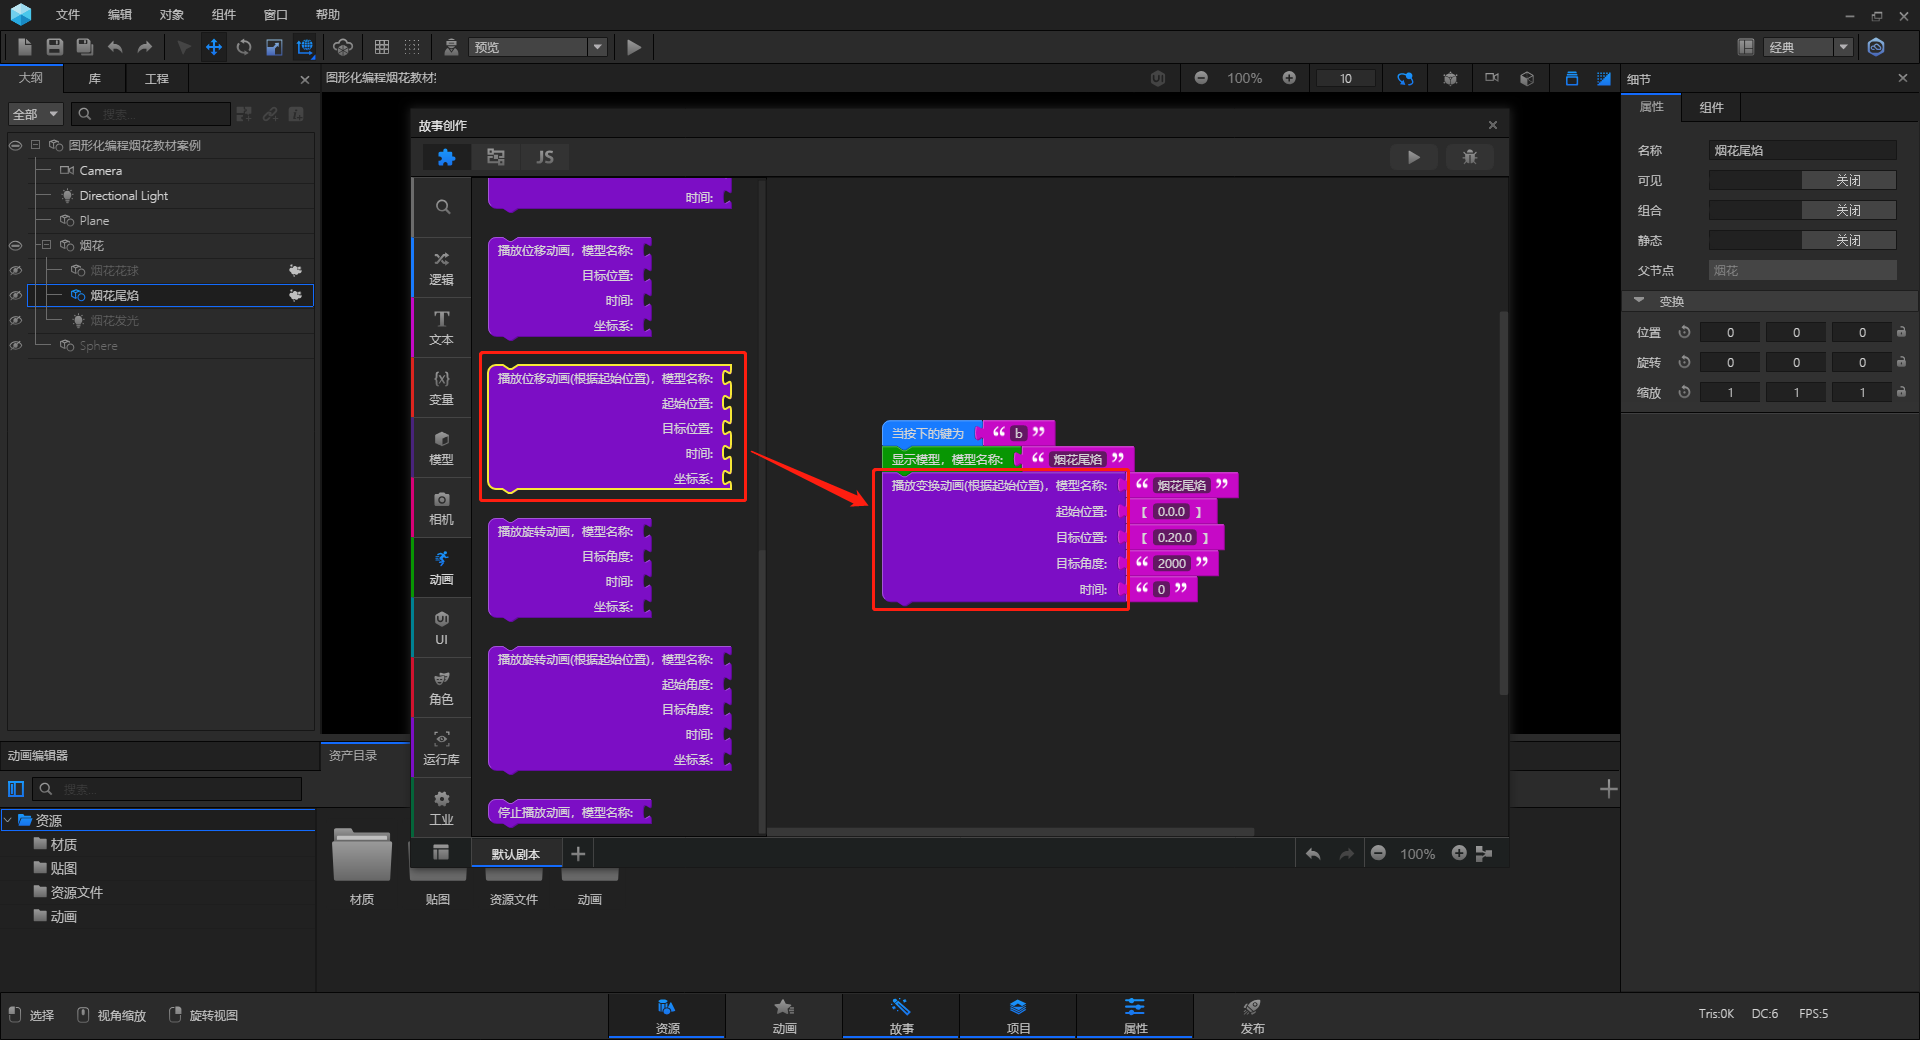Image resolution: width=1920 pixels, height=1040 pixels.
Task: Open the story debug bug icon
Action: coord(1470,157)
